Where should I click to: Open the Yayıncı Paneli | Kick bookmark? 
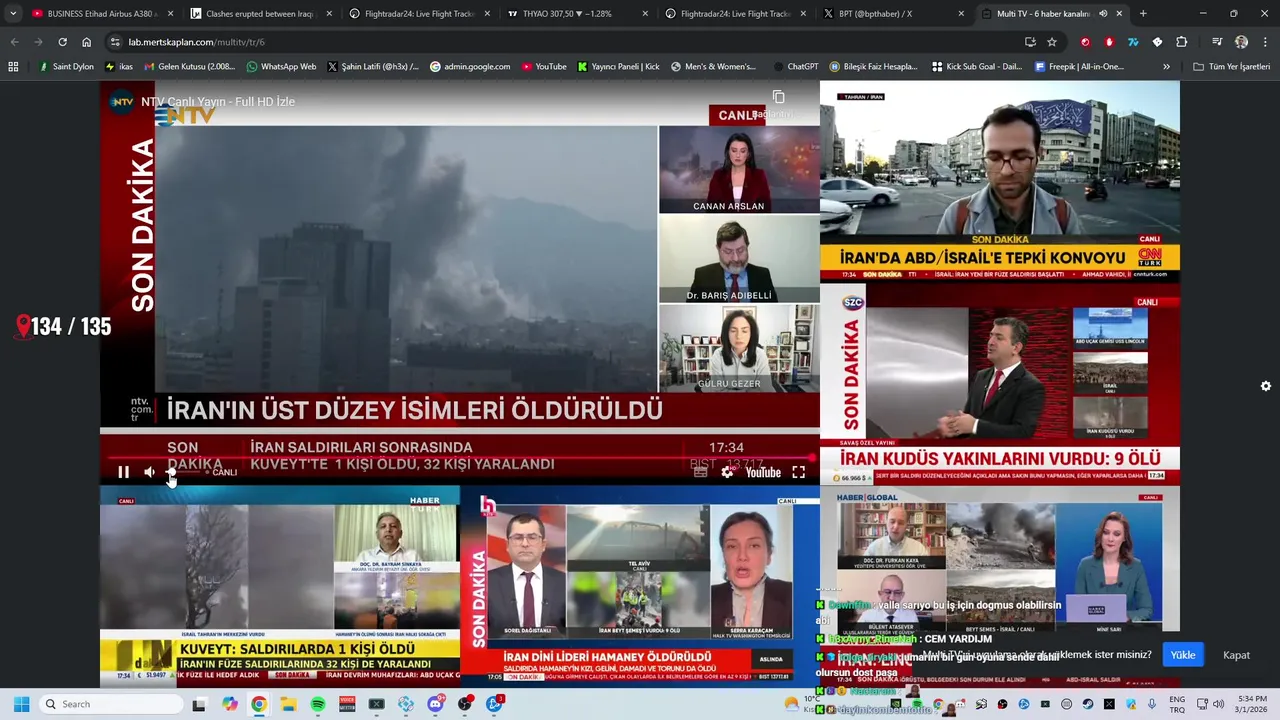(x=617, y=67)
